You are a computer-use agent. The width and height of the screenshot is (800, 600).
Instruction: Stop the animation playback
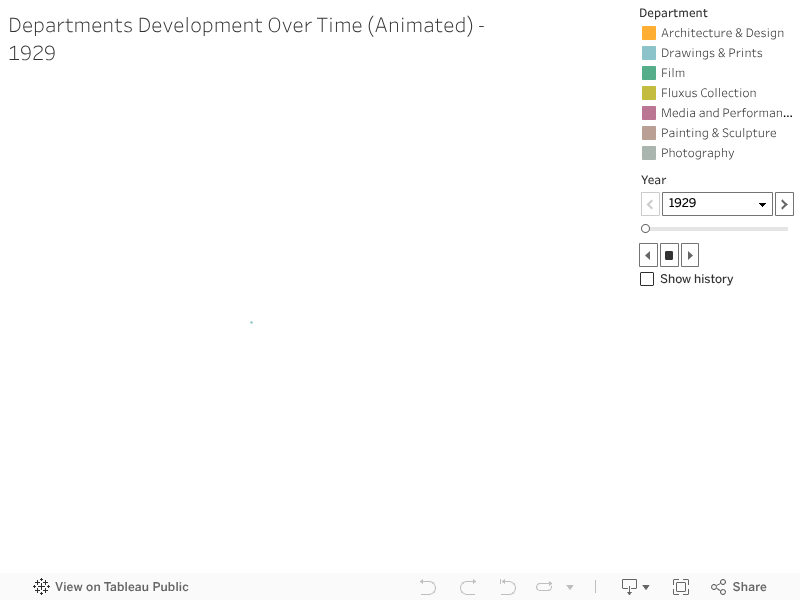click(669, 255)
